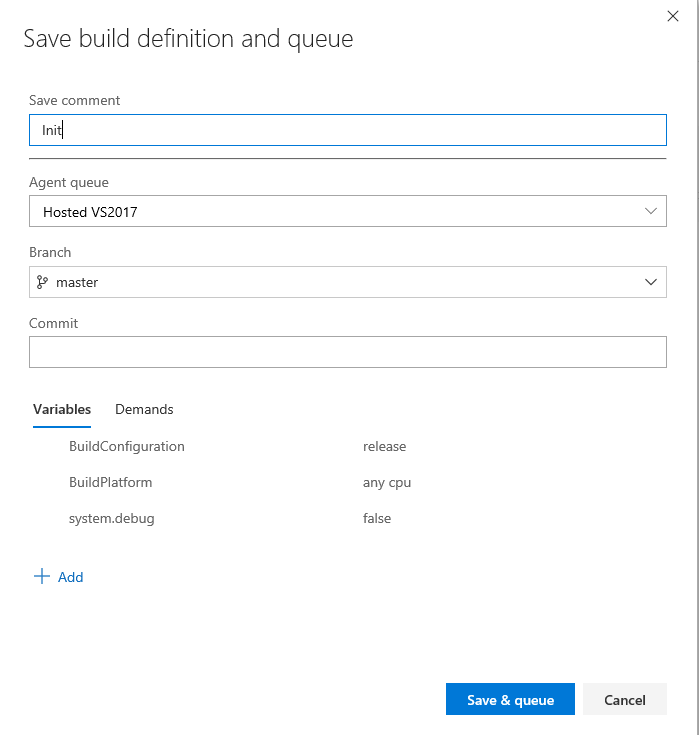The height and width of the screenshot is (735, 699).
Task: Cancel the save and queue dialog
Action: [x=624, y=700]
